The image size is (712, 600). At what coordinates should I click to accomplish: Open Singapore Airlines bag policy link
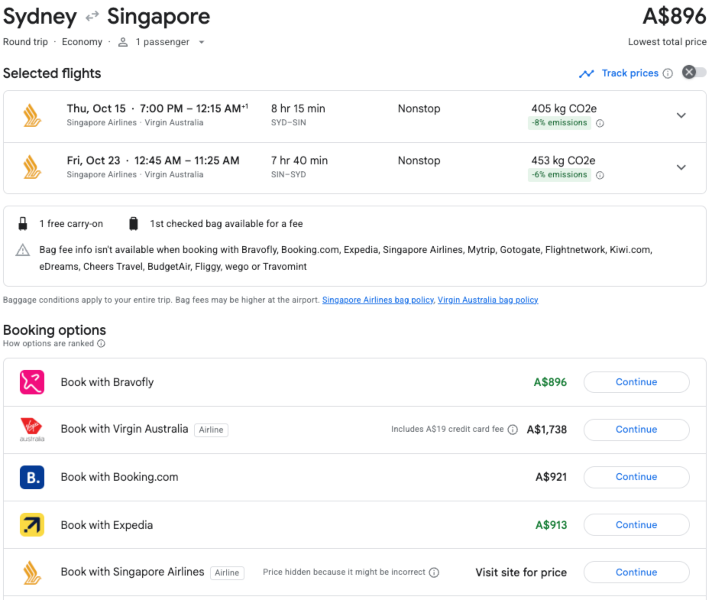378,300
